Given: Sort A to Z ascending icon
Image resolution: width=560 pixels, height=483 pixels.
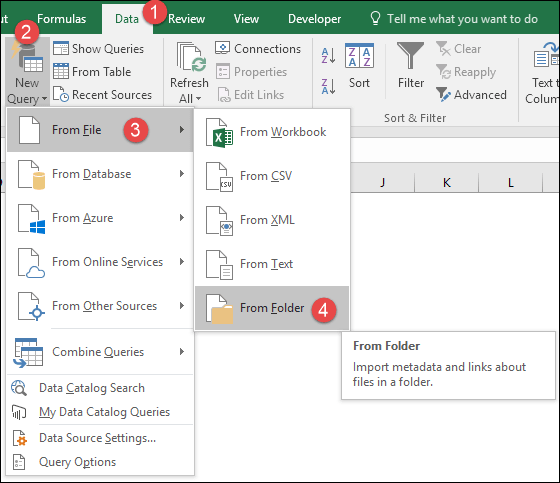Looking at the screenshot, I should [329, 56].
